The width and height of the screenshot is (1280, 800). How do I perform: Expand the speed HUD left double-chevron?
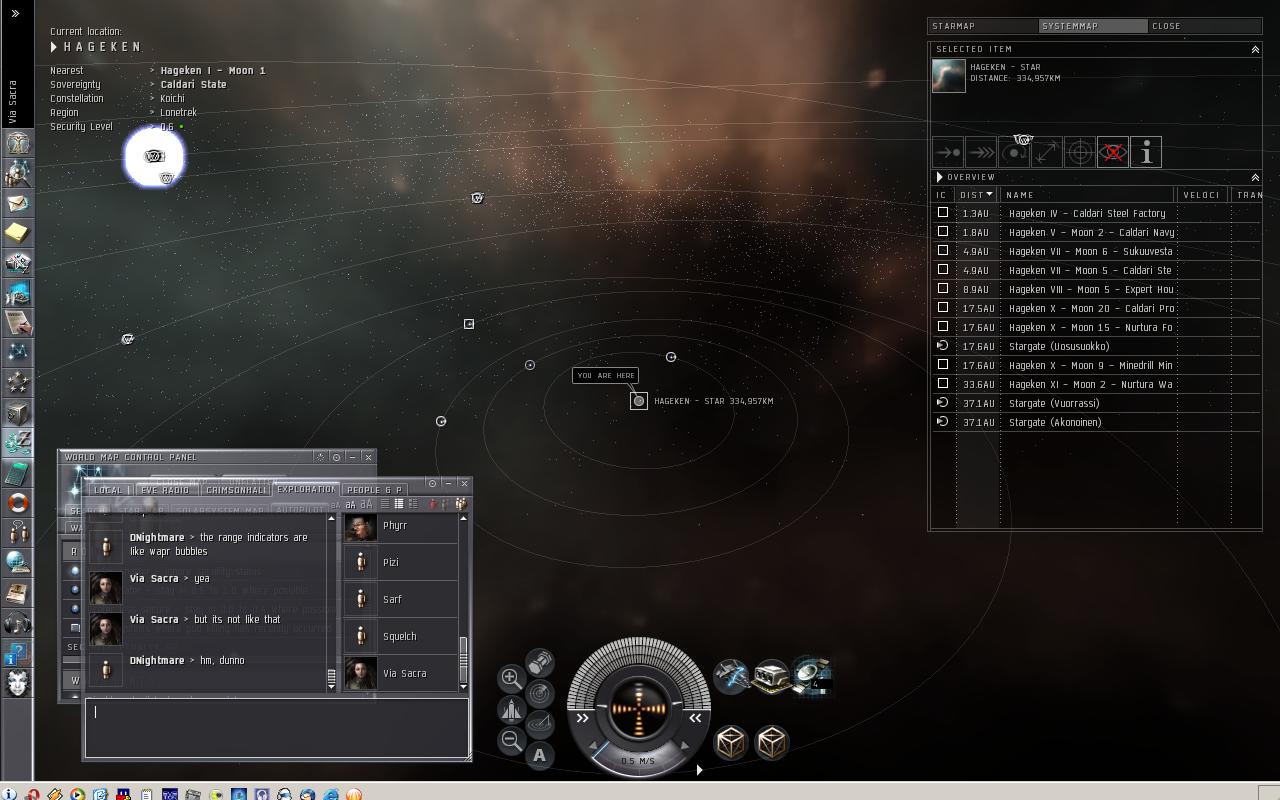click(x=582, y=718)
